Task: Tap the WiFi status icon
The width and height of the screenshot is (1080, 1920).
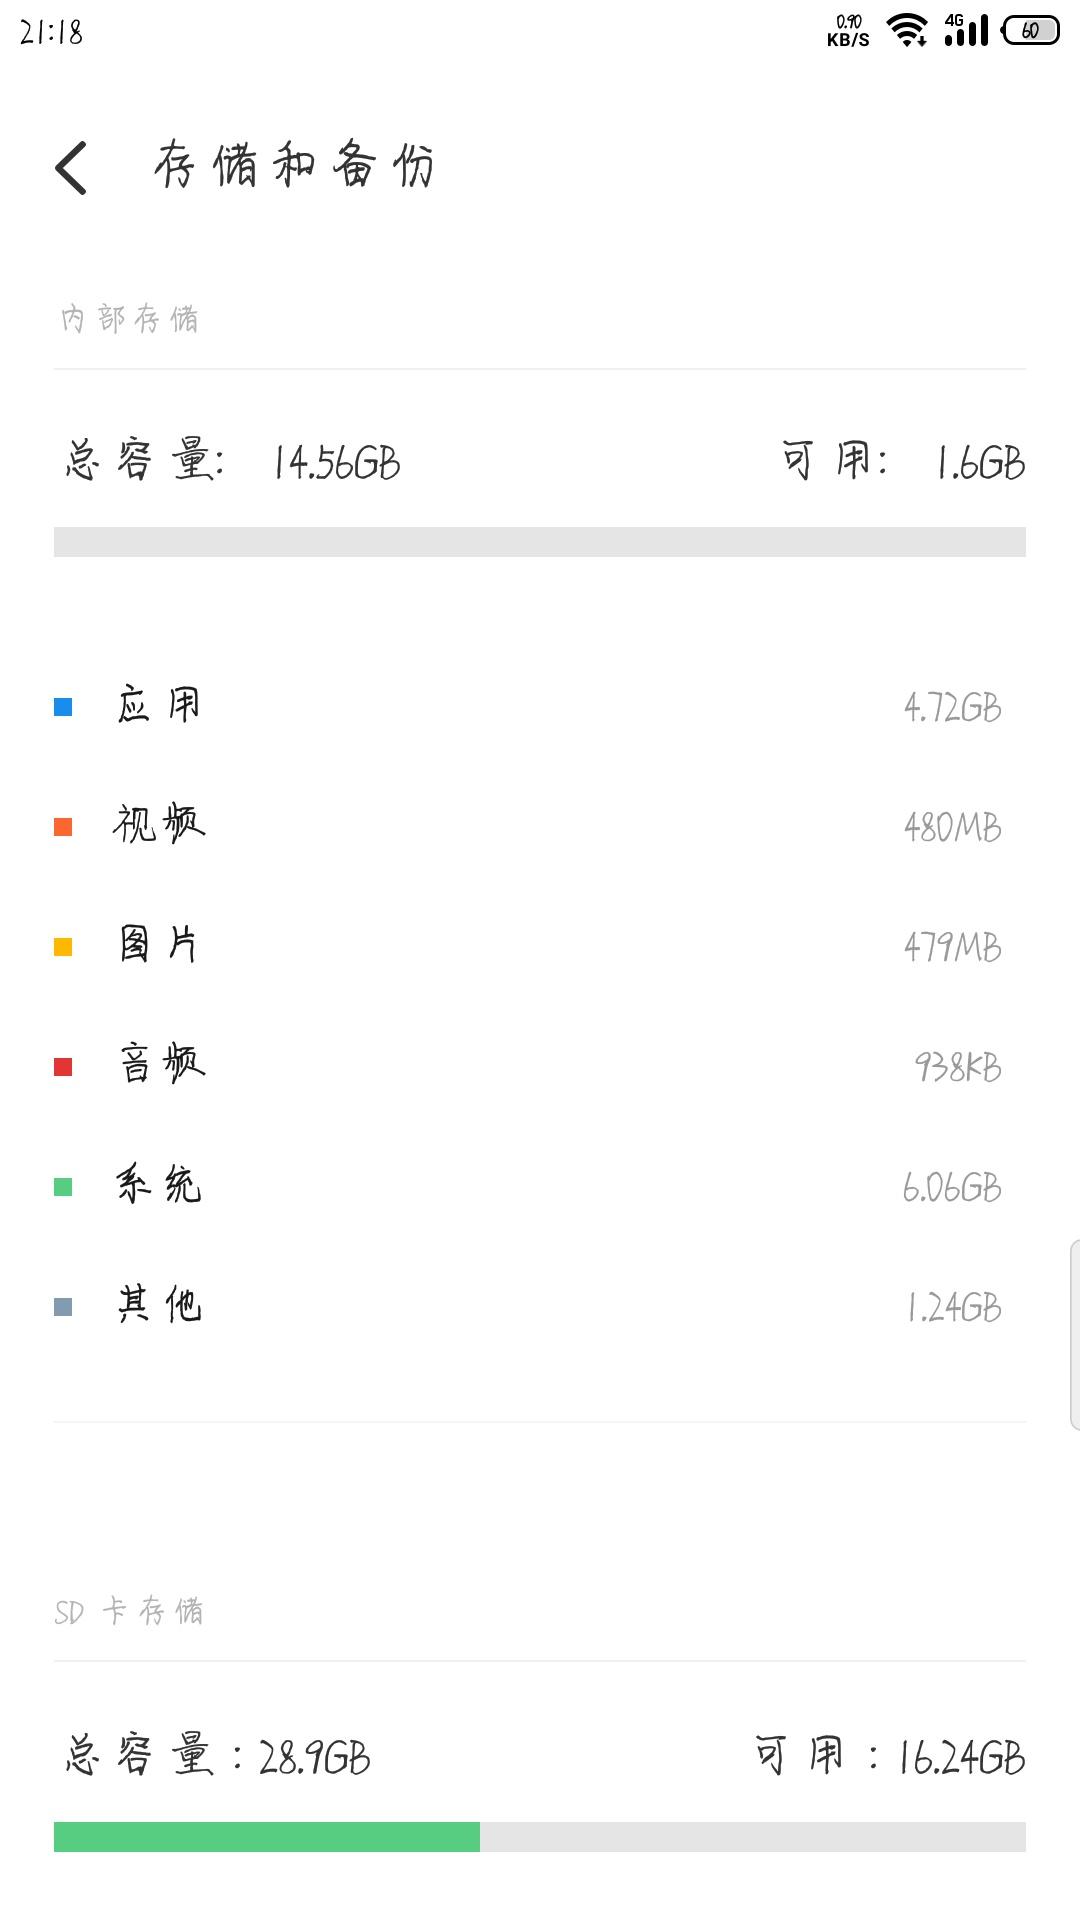Action: pos(907,30)
